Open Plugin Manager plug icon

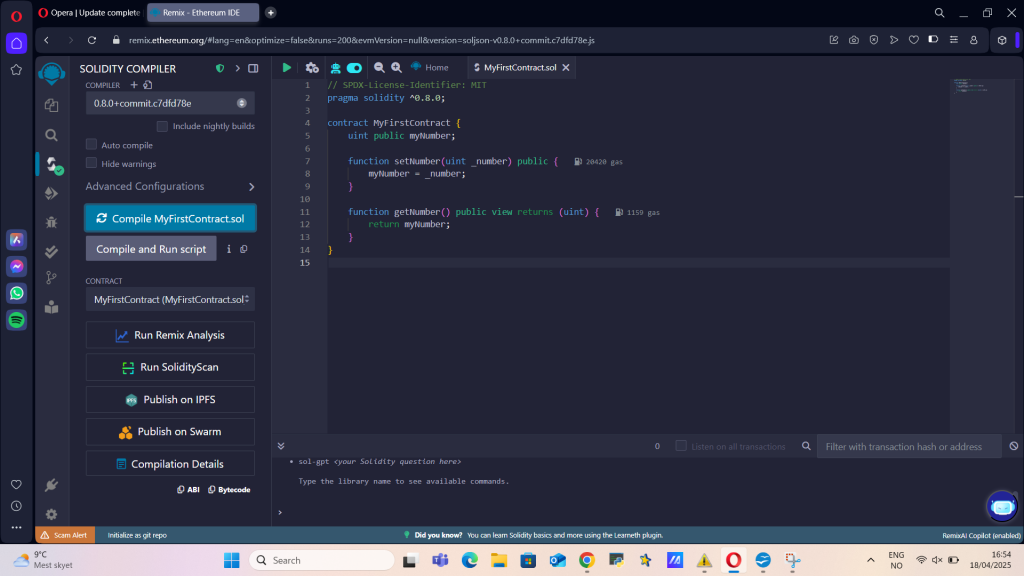52,485
